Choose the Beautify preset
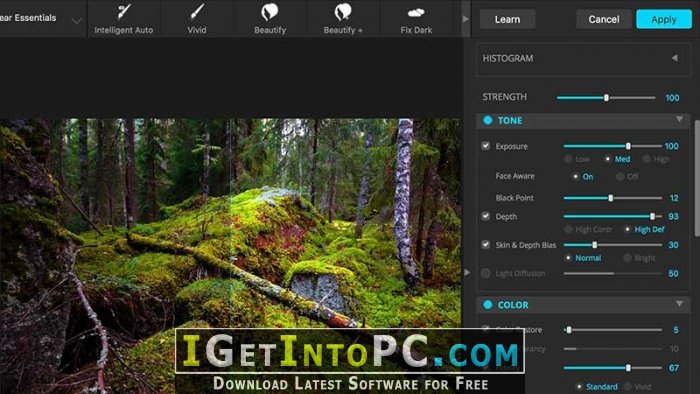Viewport: 700px width, 394px height. pyautogui.click(x=270, y=19)
